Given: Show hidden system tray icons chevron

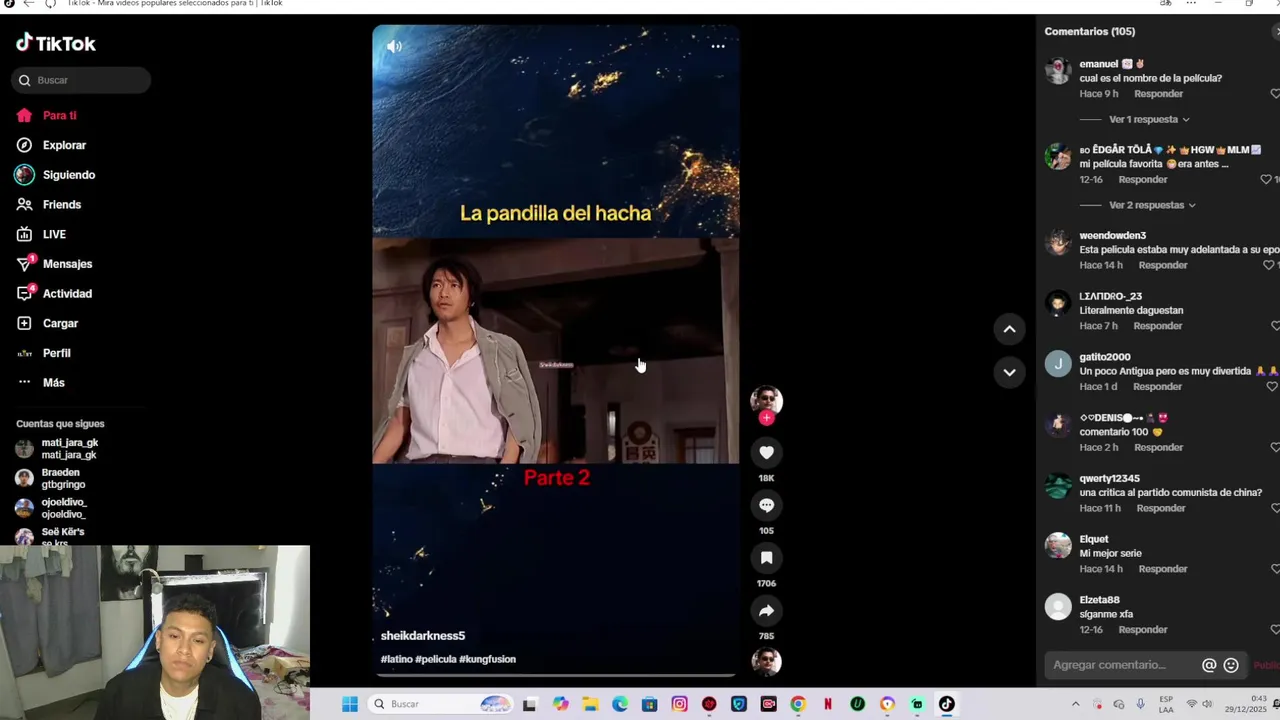Looking at the screenshot, I should (x=1076, y=704).
